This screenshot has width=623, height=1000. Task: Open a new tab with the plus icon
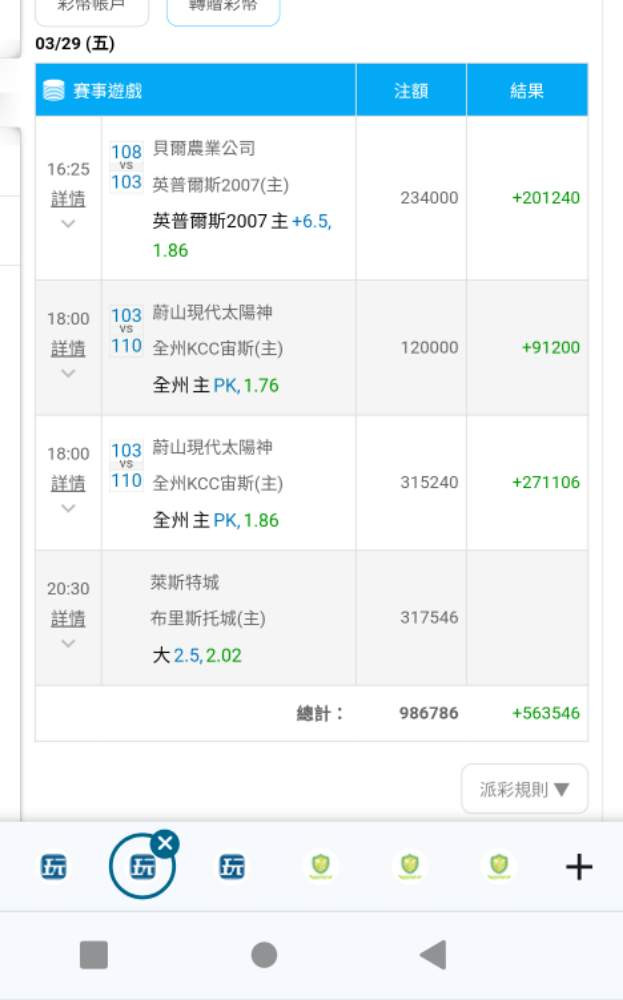pos(579,867)
